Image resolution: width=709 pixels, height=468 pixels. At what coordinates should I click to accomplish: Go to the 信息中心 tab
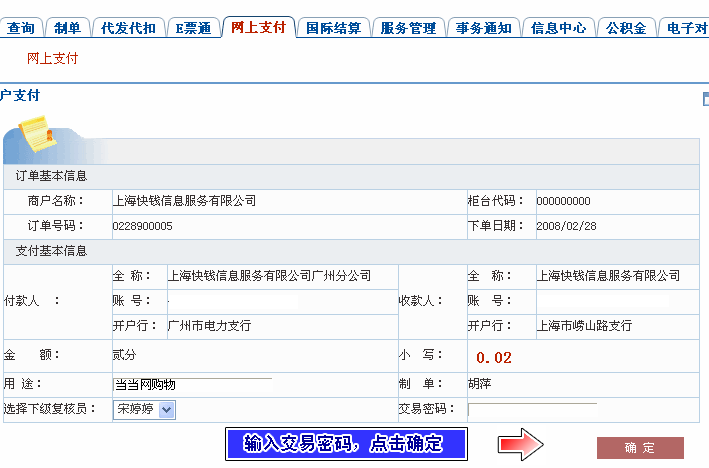point(558,28)
